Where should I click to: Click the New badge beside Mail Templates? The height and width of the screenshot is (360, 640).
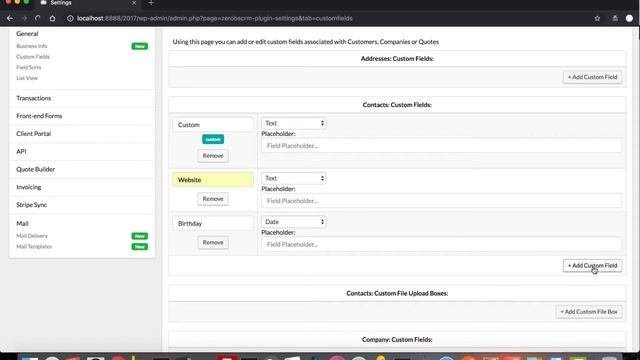pos(140,247)
